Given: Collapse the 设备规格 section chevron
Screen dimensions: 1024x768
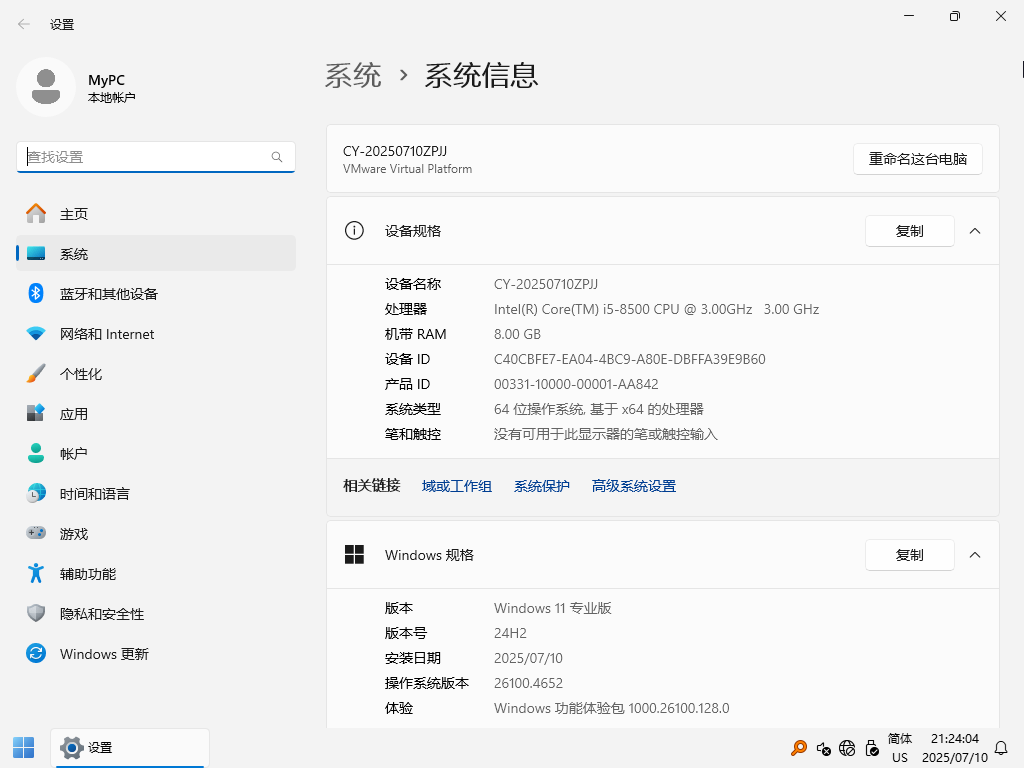Looking at the screenshot, I should pos(975,231).
